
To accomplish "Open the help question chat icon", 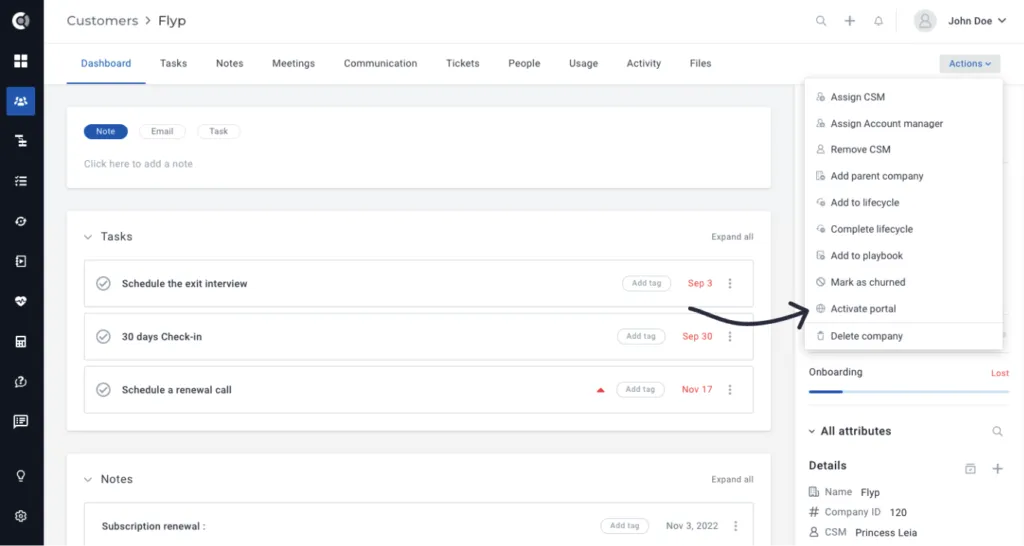I will click(21, 381).
